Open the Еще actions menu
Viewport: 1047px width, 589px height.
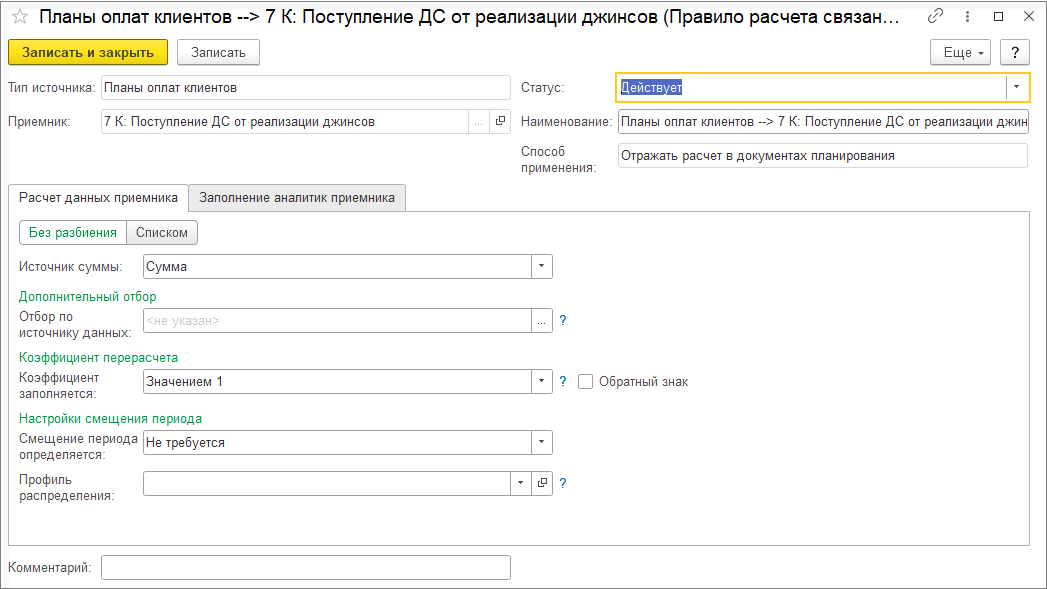click(x=960, y=52)
